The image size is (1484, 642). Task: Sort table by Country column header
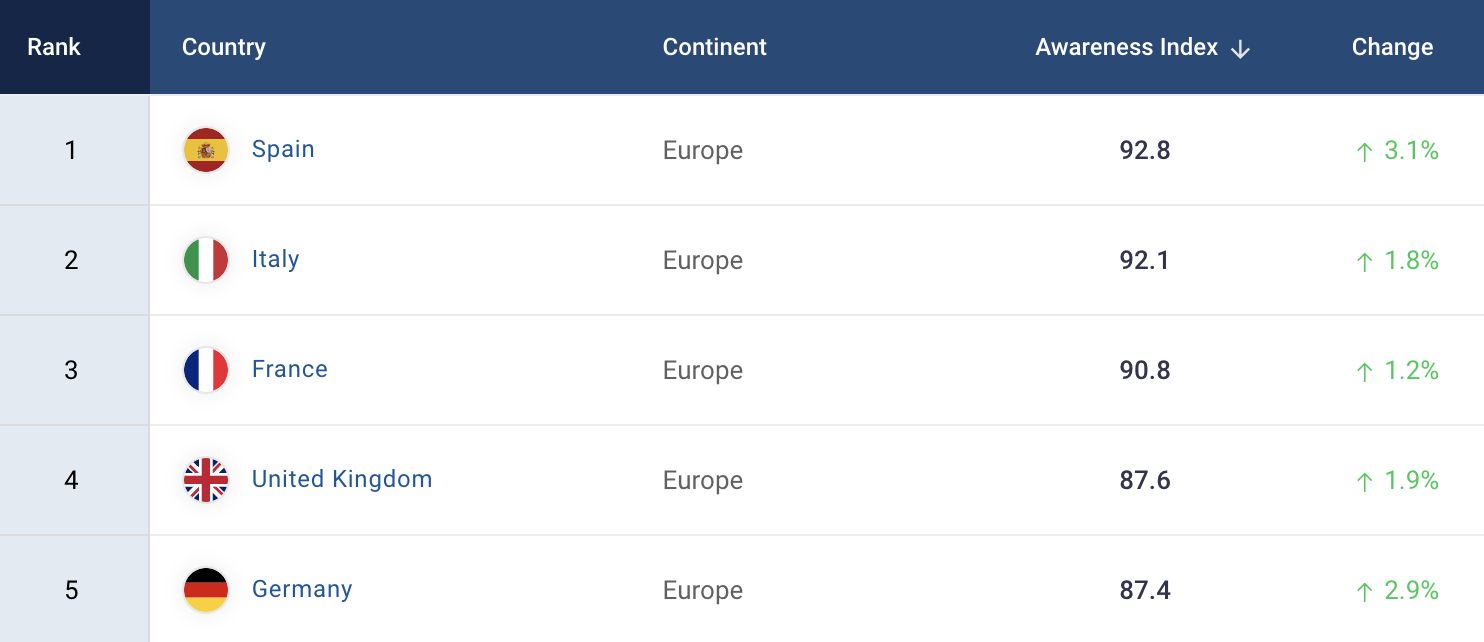[224, 47]
